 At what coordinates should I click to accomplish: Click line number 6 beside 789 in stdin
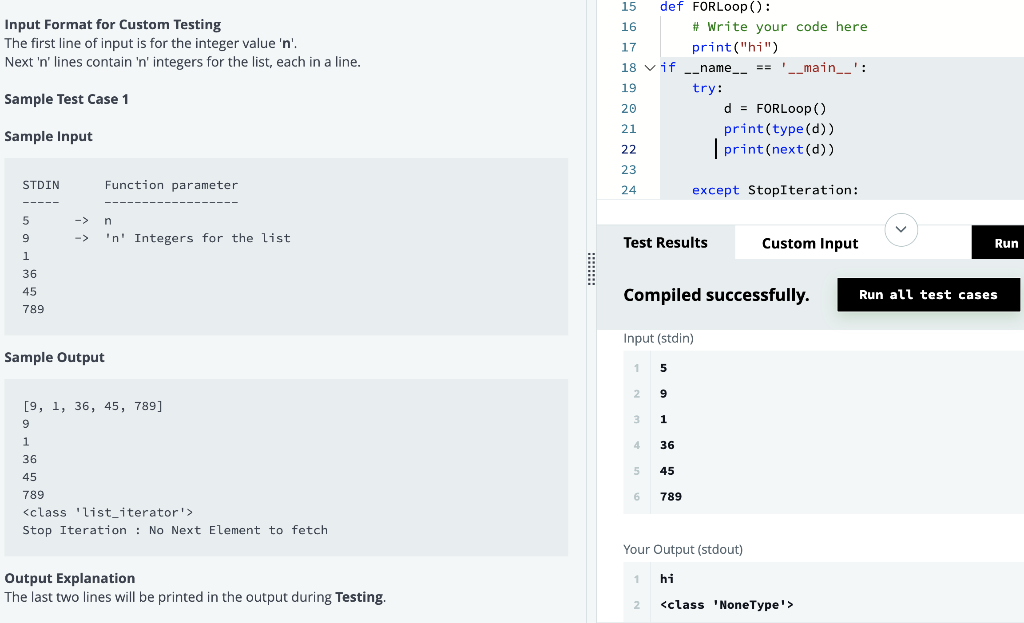[x=637, y=496]
